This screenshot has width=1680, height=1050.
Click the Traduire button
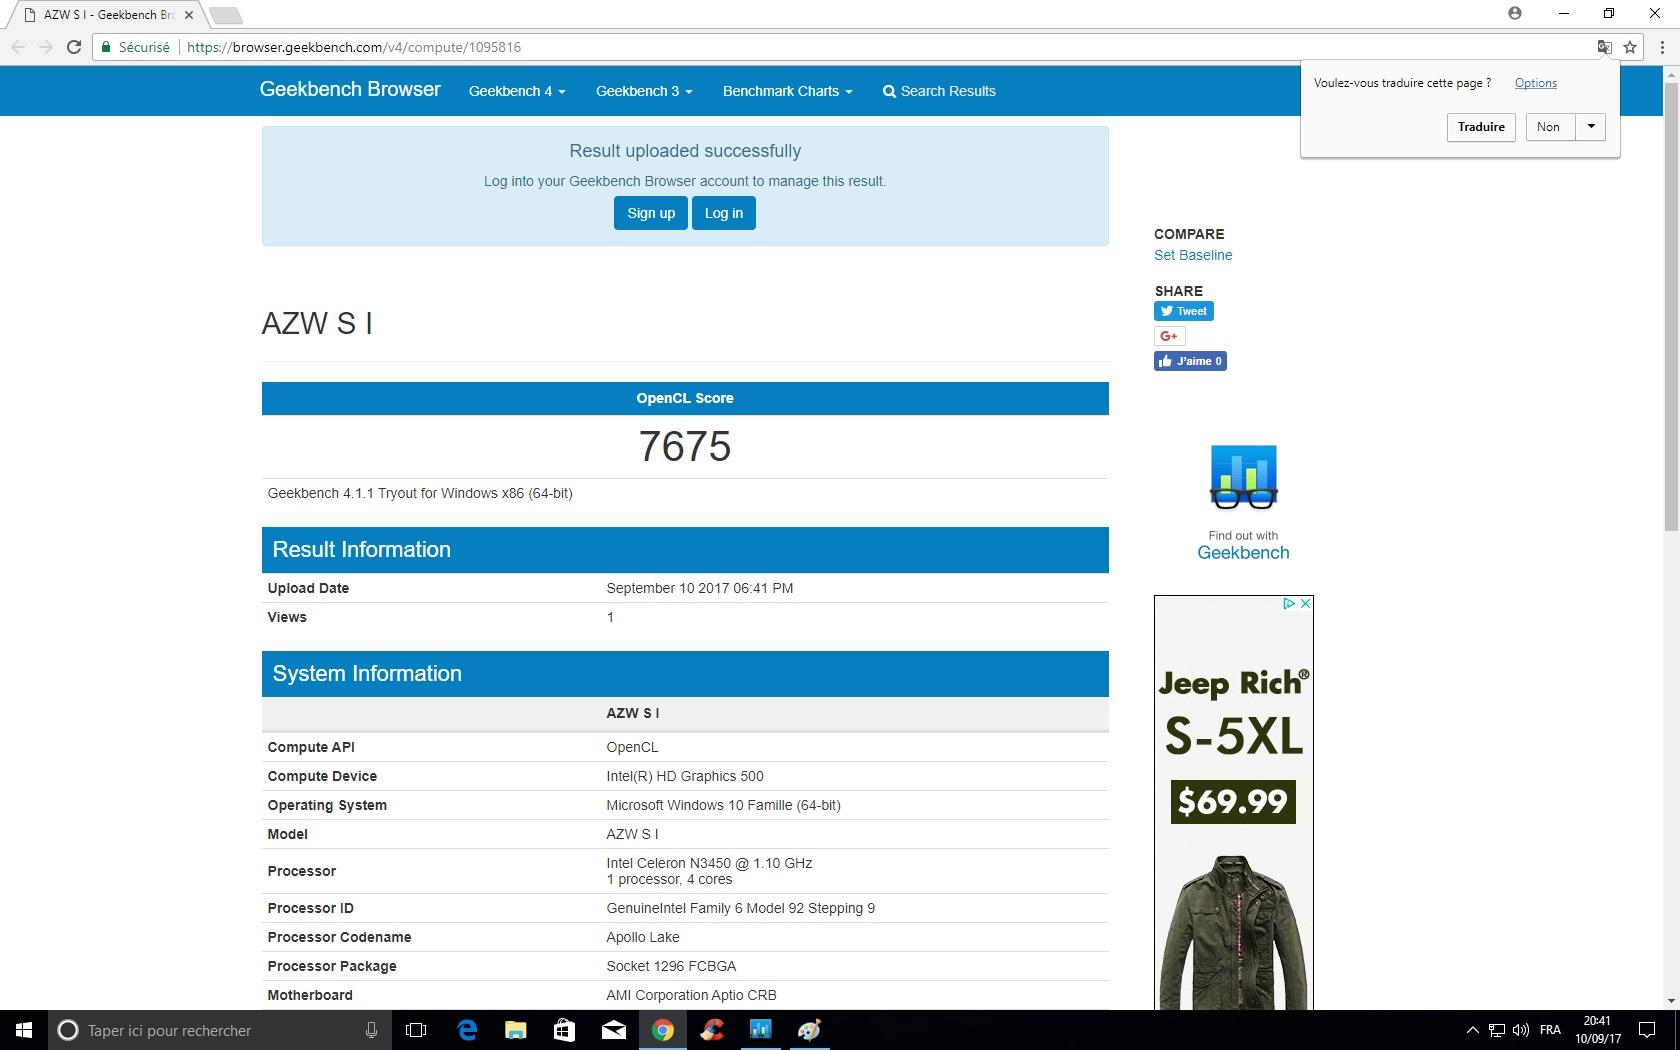pyautogui.click(x=1481, y=127)
